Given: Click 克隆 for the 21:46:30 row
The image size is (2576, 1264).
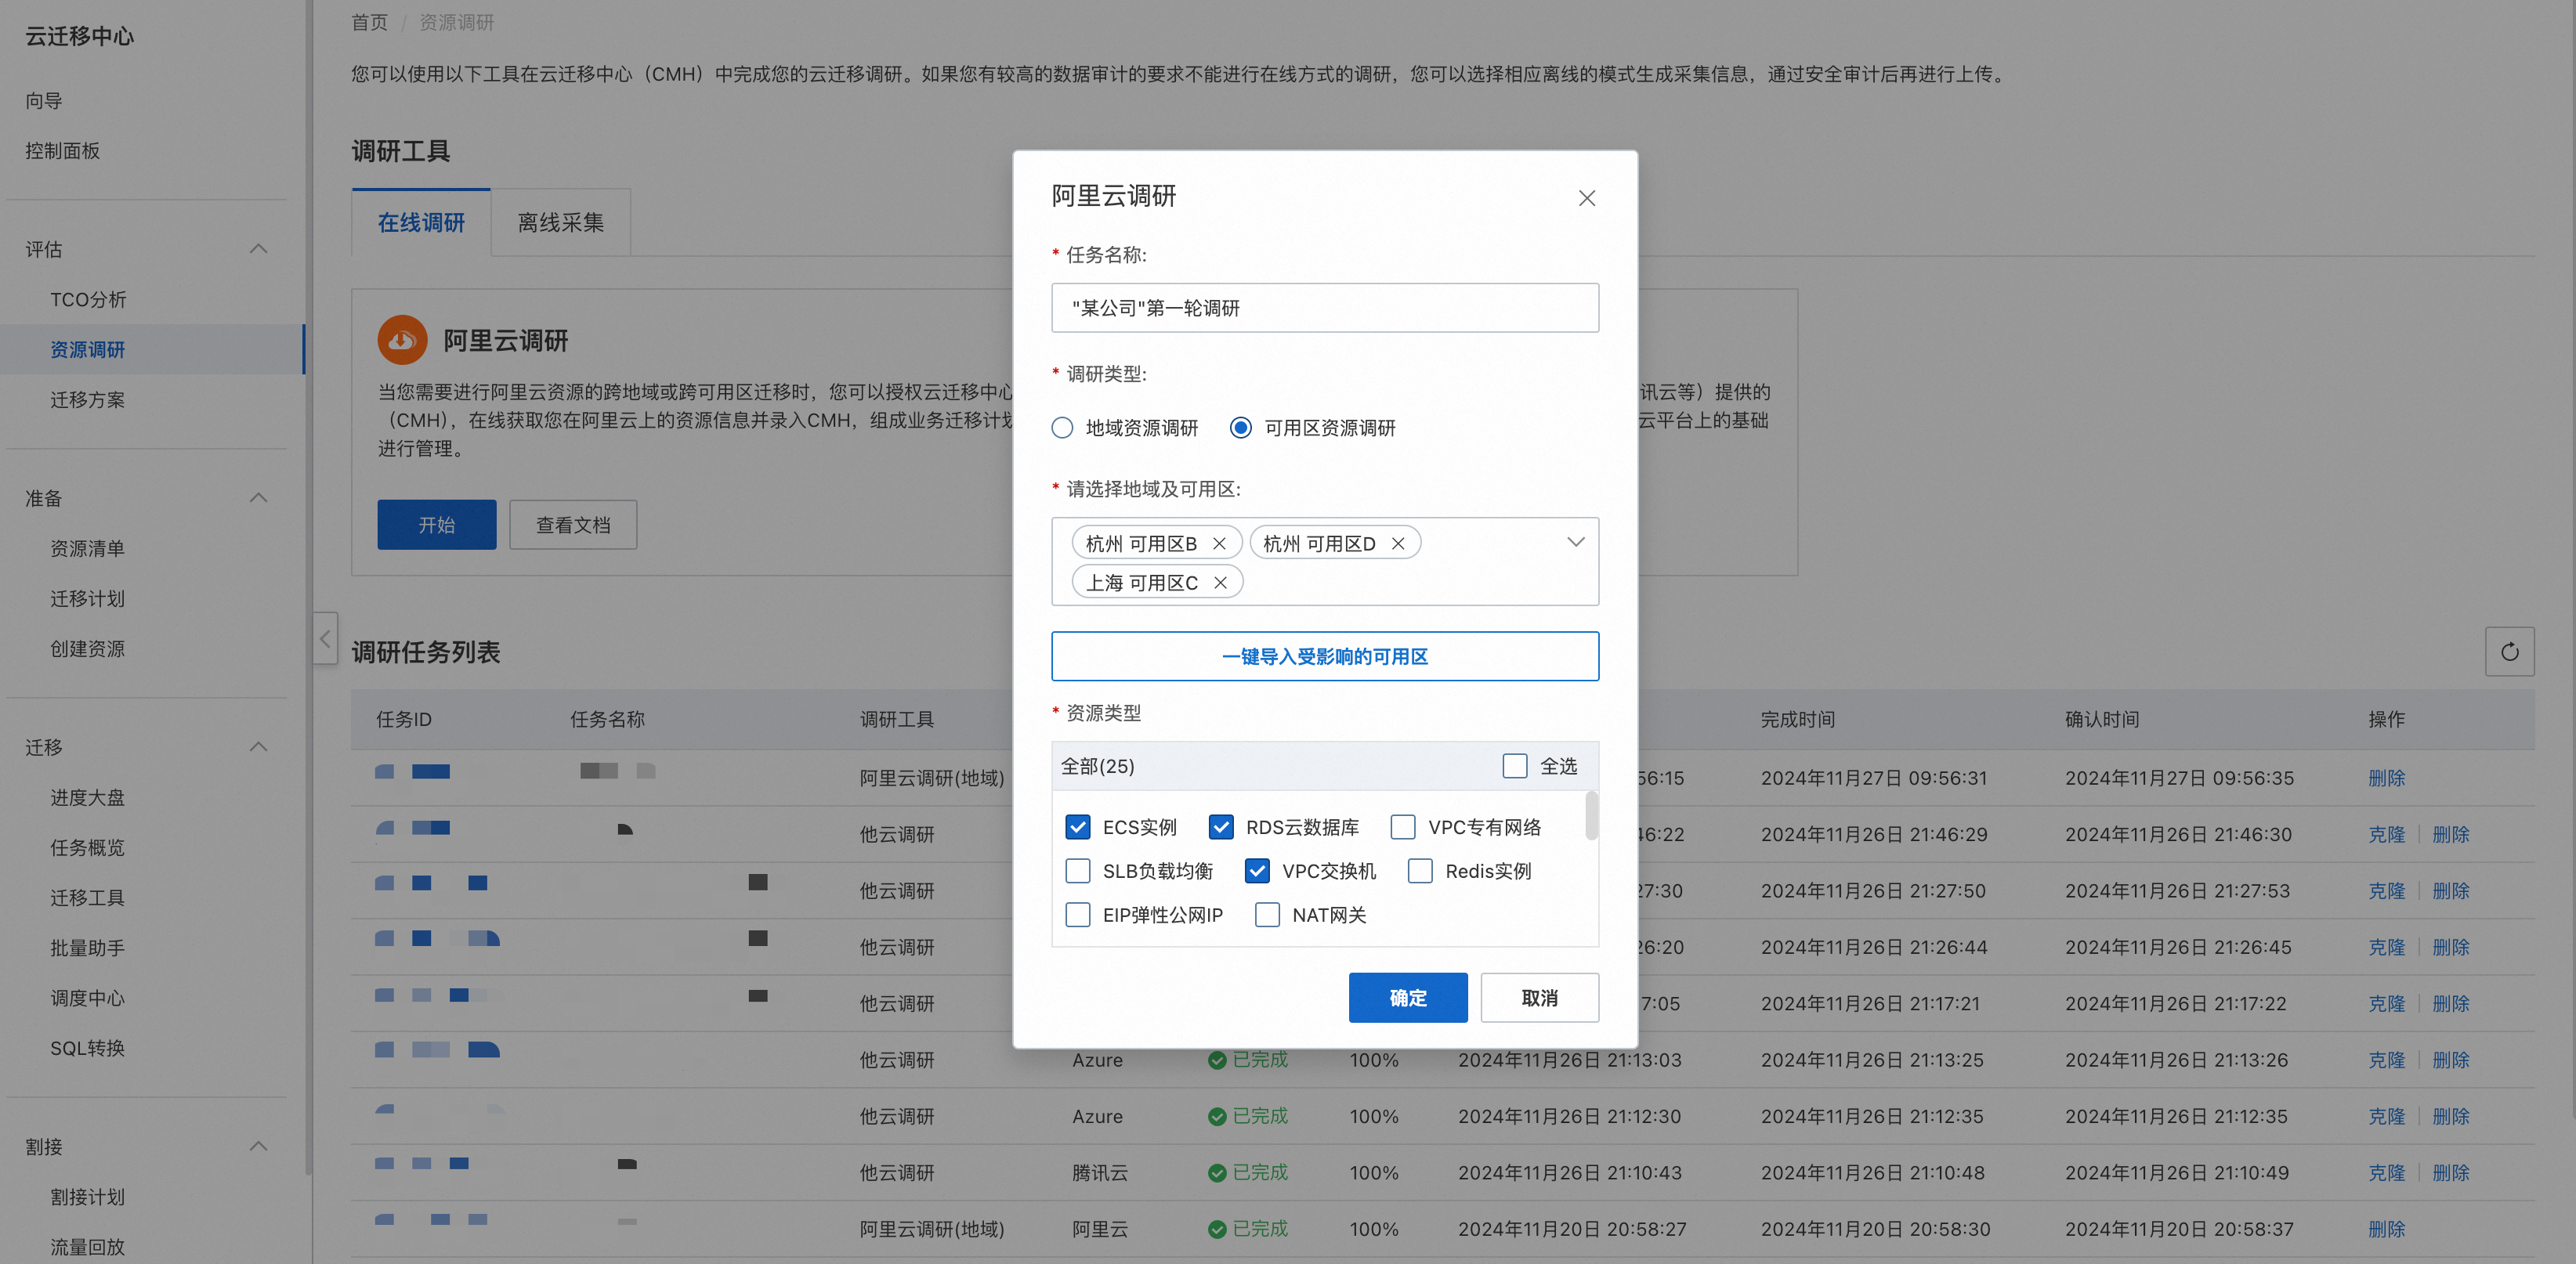Looking at the screenshot, I should point(2386,834).
